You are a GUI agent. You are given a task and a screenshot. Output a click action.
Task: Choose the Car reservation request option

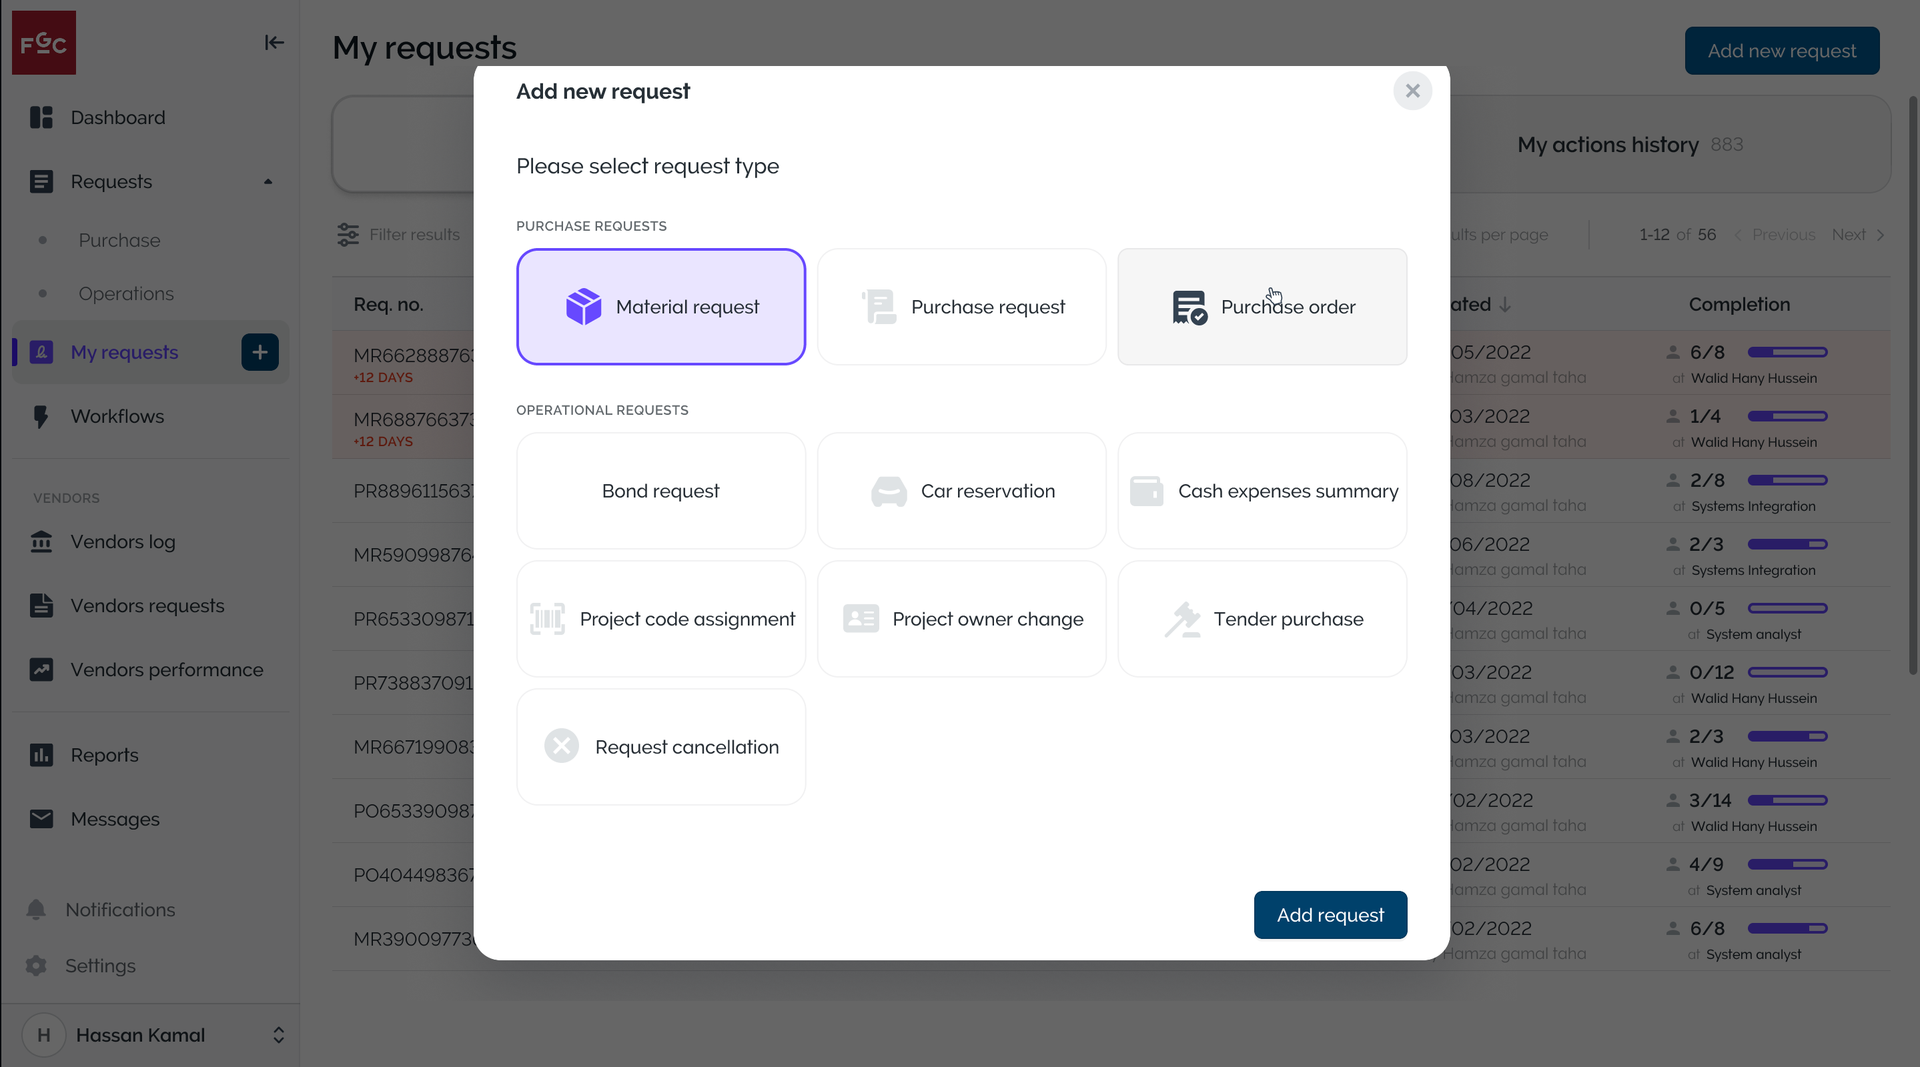pos(961,491)
